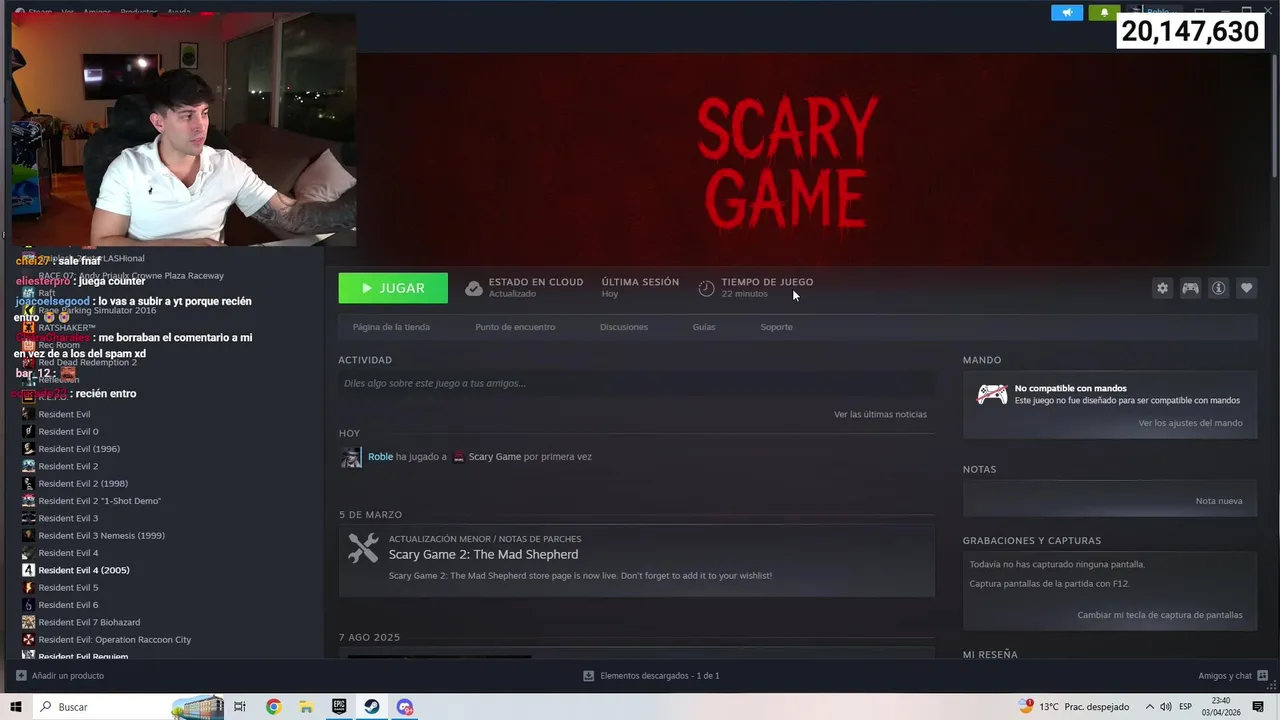Screen dimensions: 1280x720
Task: Open the Steam announcements megaphone icon
Action: (x=1067, y=13)
